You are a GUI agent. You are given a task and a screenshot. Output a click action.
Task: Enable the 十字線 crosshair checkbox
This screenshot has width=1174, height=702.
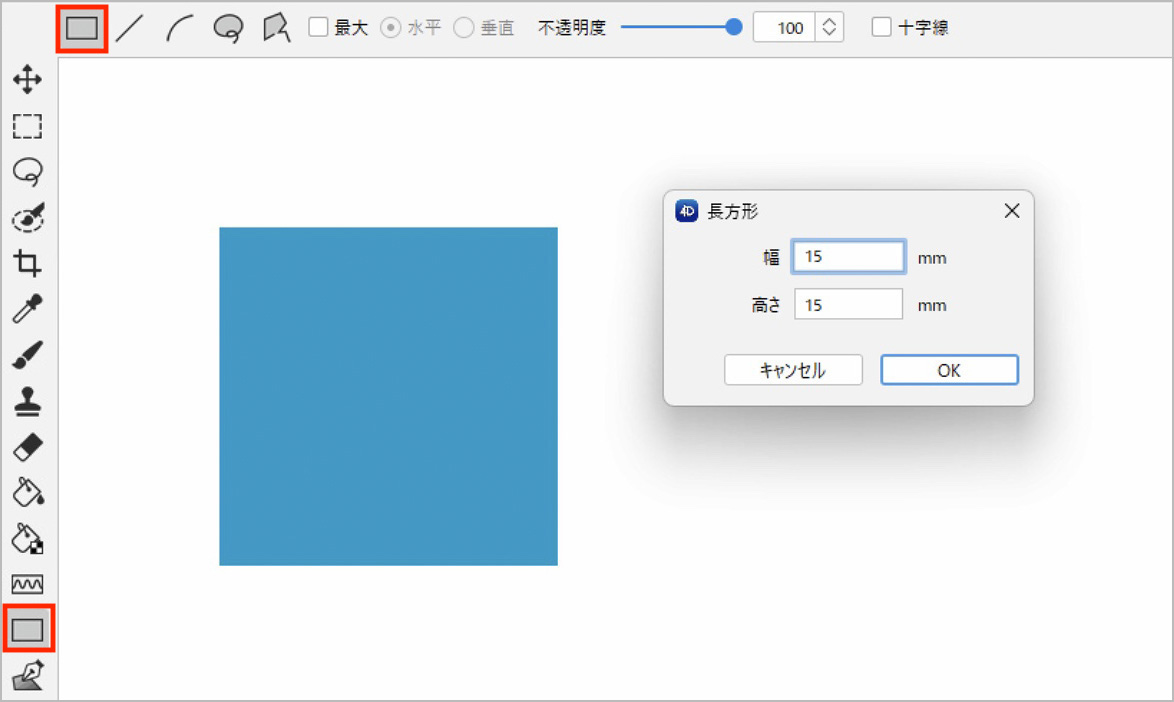(881, 27)
